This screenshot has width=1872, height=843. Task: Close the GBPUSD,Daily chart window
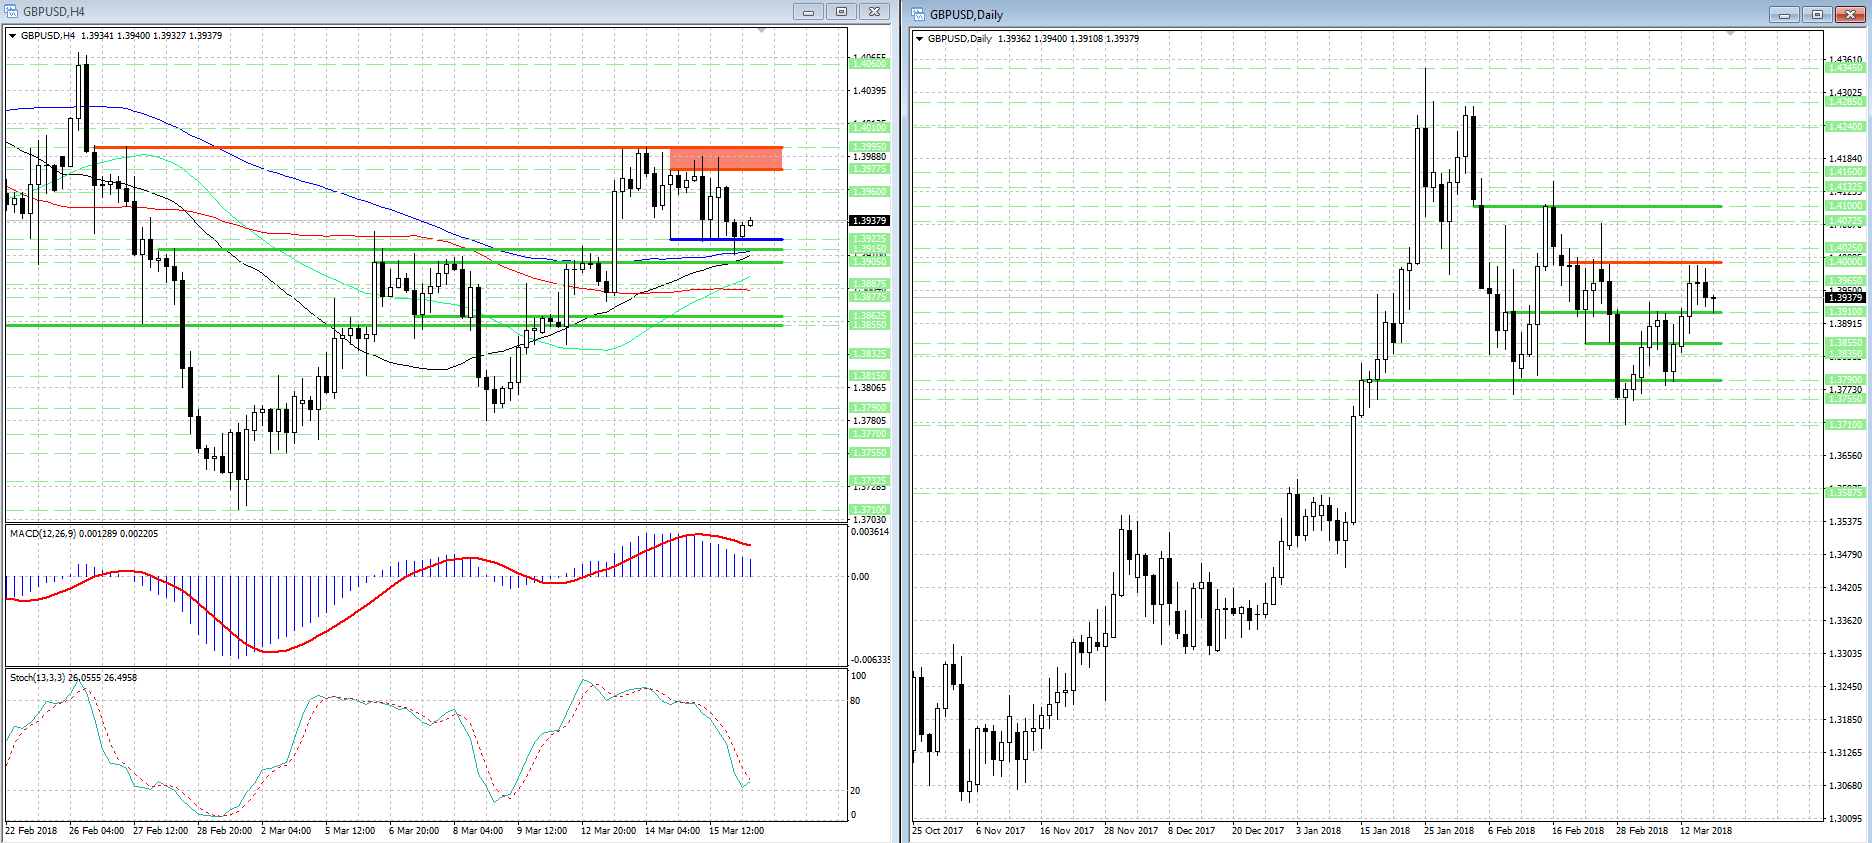coord(1849,14)
